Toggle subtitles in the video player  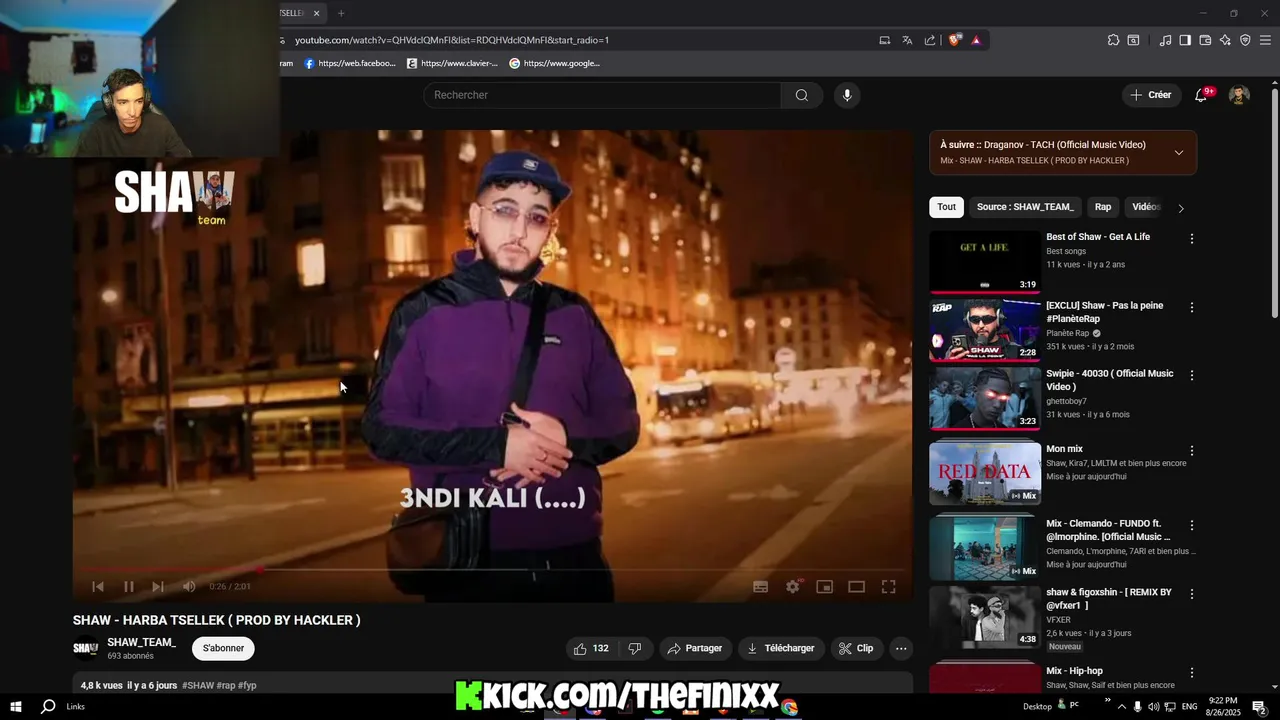(760, 587)
